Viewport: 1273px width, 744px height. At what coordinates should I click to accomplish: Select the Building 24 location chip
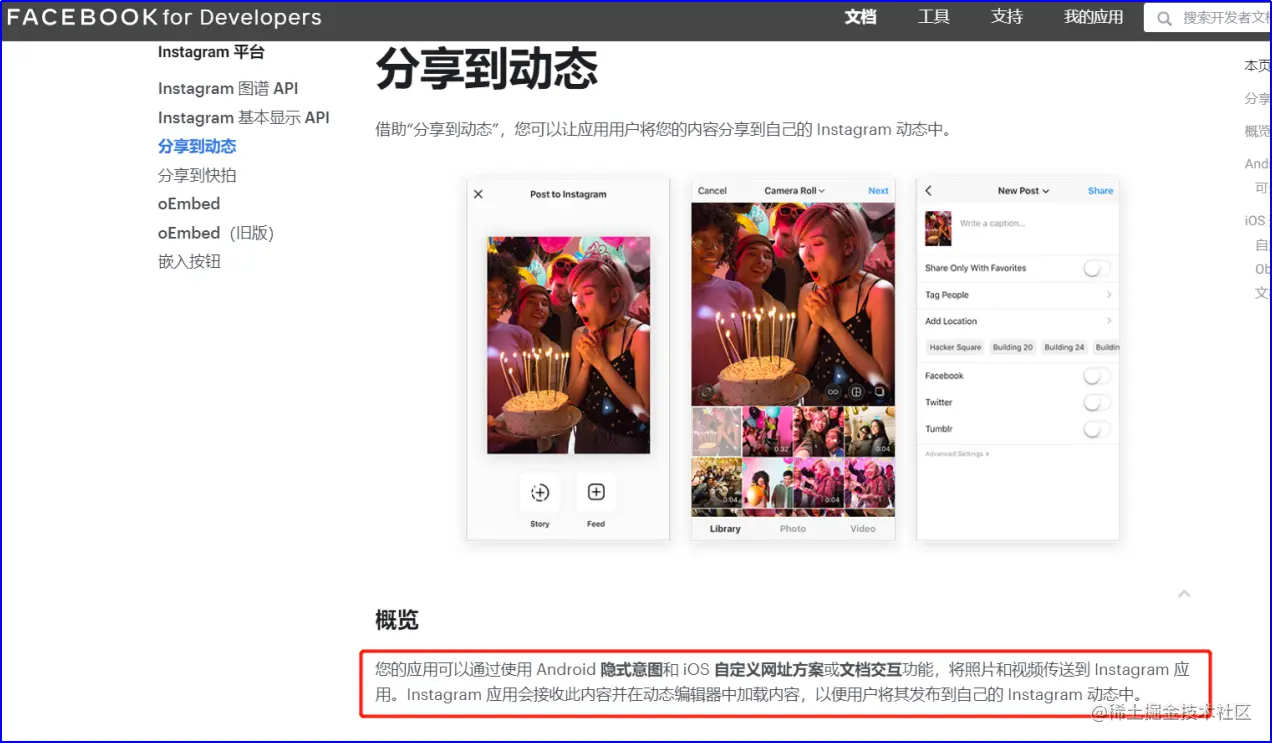[x=1064, y=347]
